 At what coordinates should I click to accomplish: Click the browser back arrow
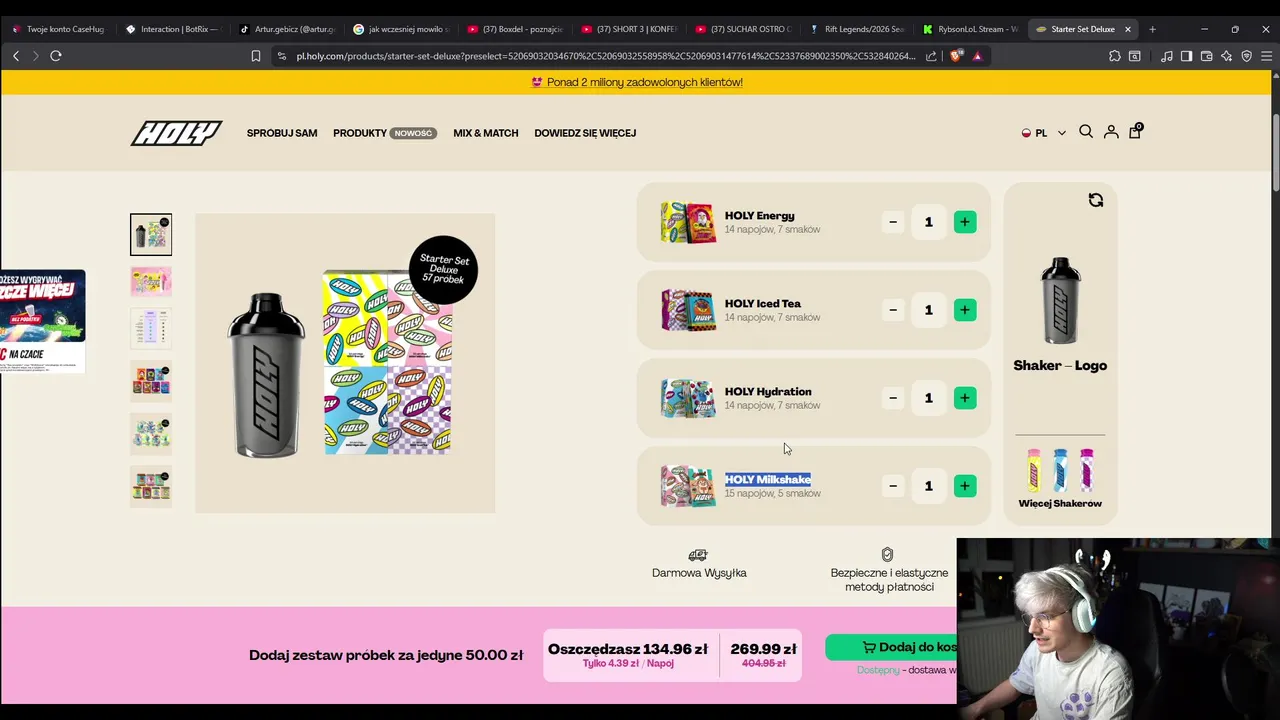click(16, 56)
